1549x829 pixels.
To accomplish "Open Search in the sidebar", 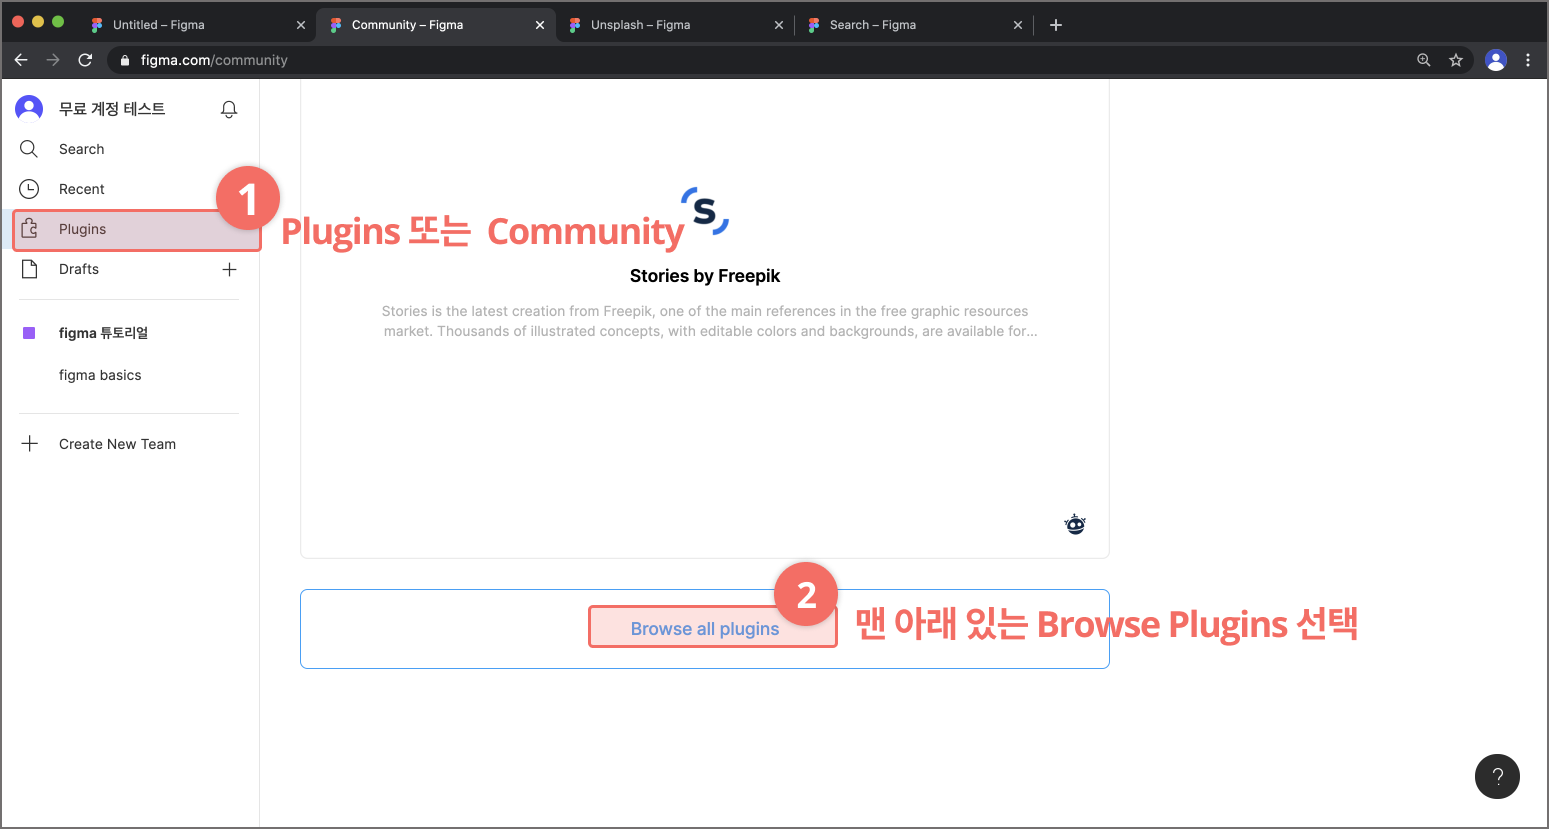I will (x=130, y=149).
